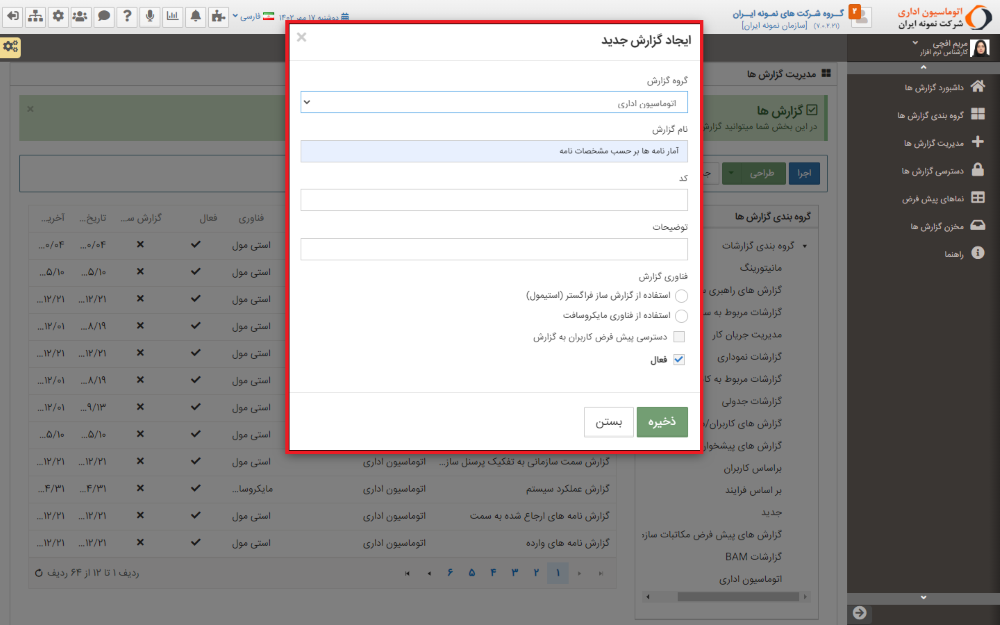Open the chat bubble icon
Screen dimensions: 1000x625
[103, 16]
